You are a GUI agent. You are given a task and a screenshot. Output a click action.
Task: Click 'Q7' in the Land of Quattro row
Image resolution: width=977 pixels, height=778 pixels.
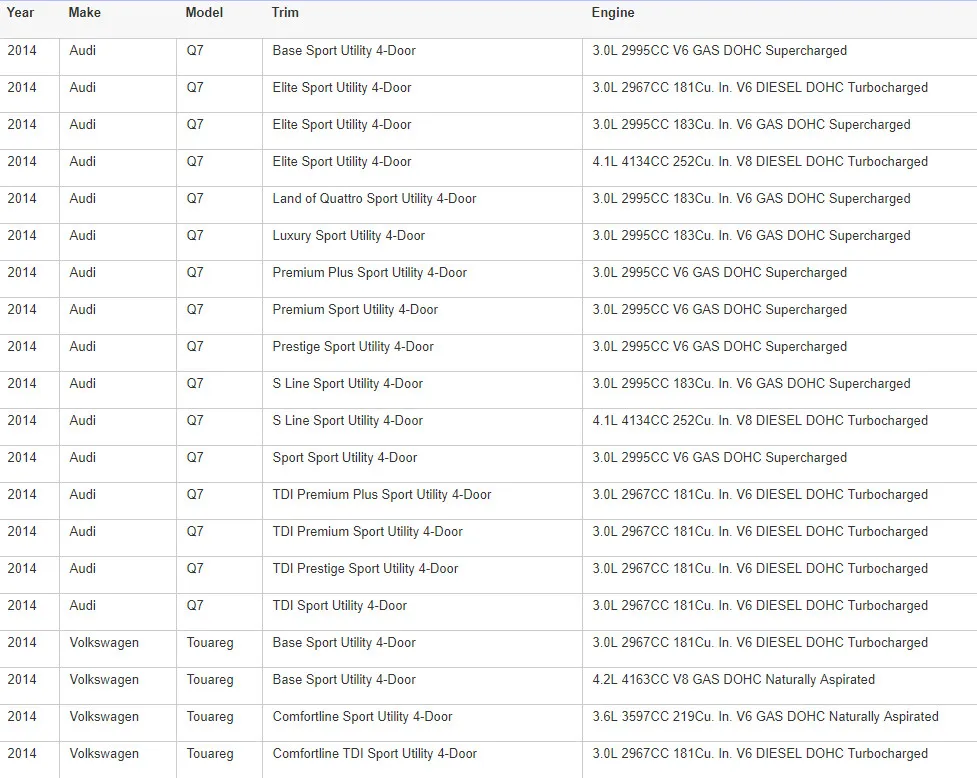point(194,198)
